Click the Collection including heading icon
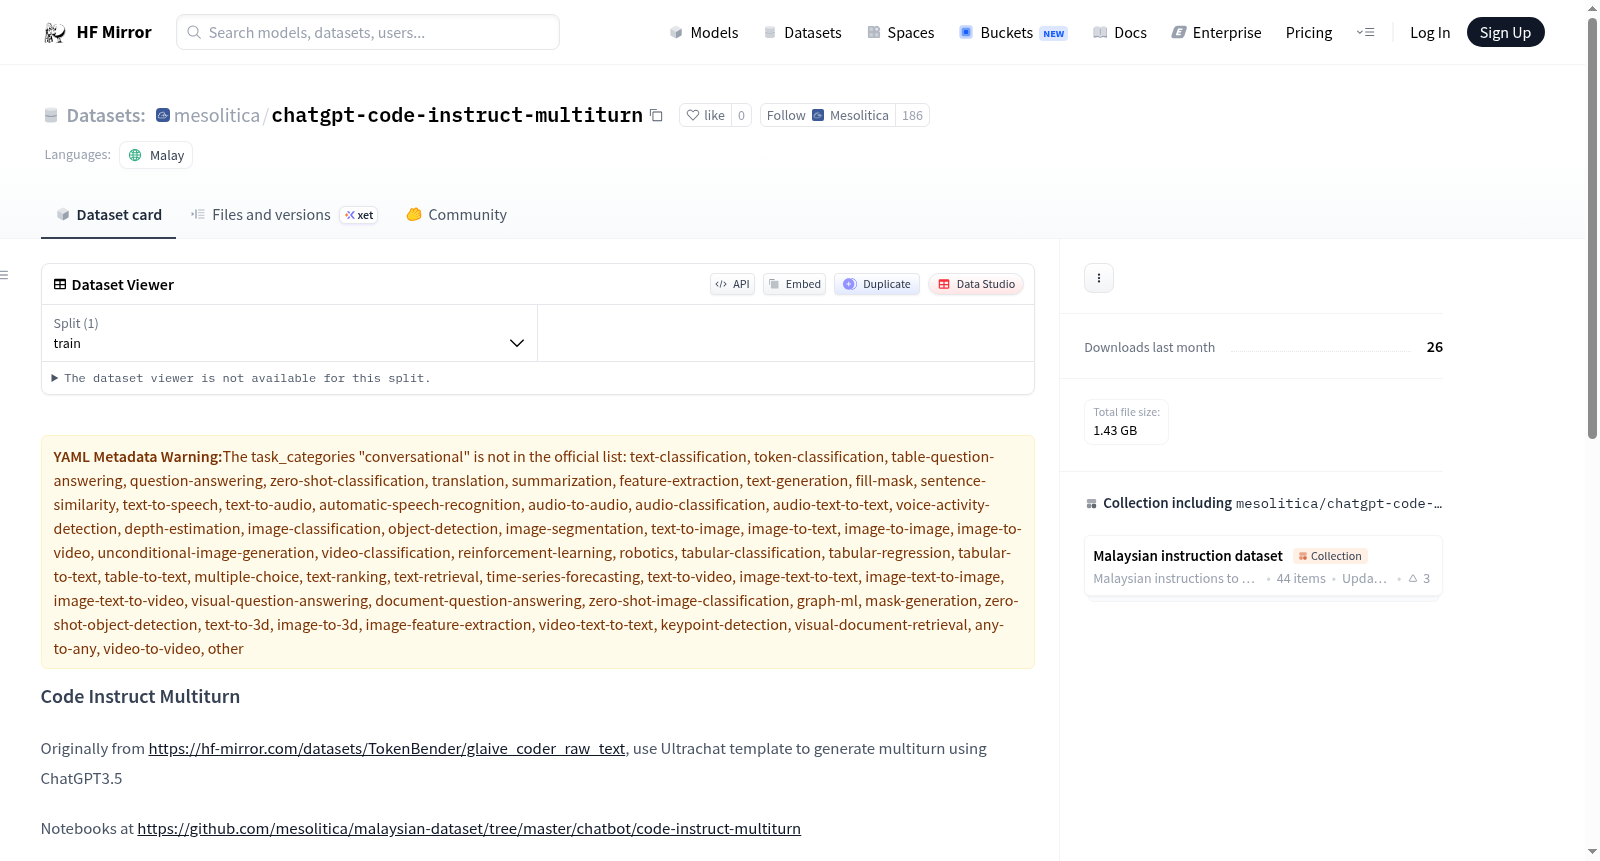 1091,503
